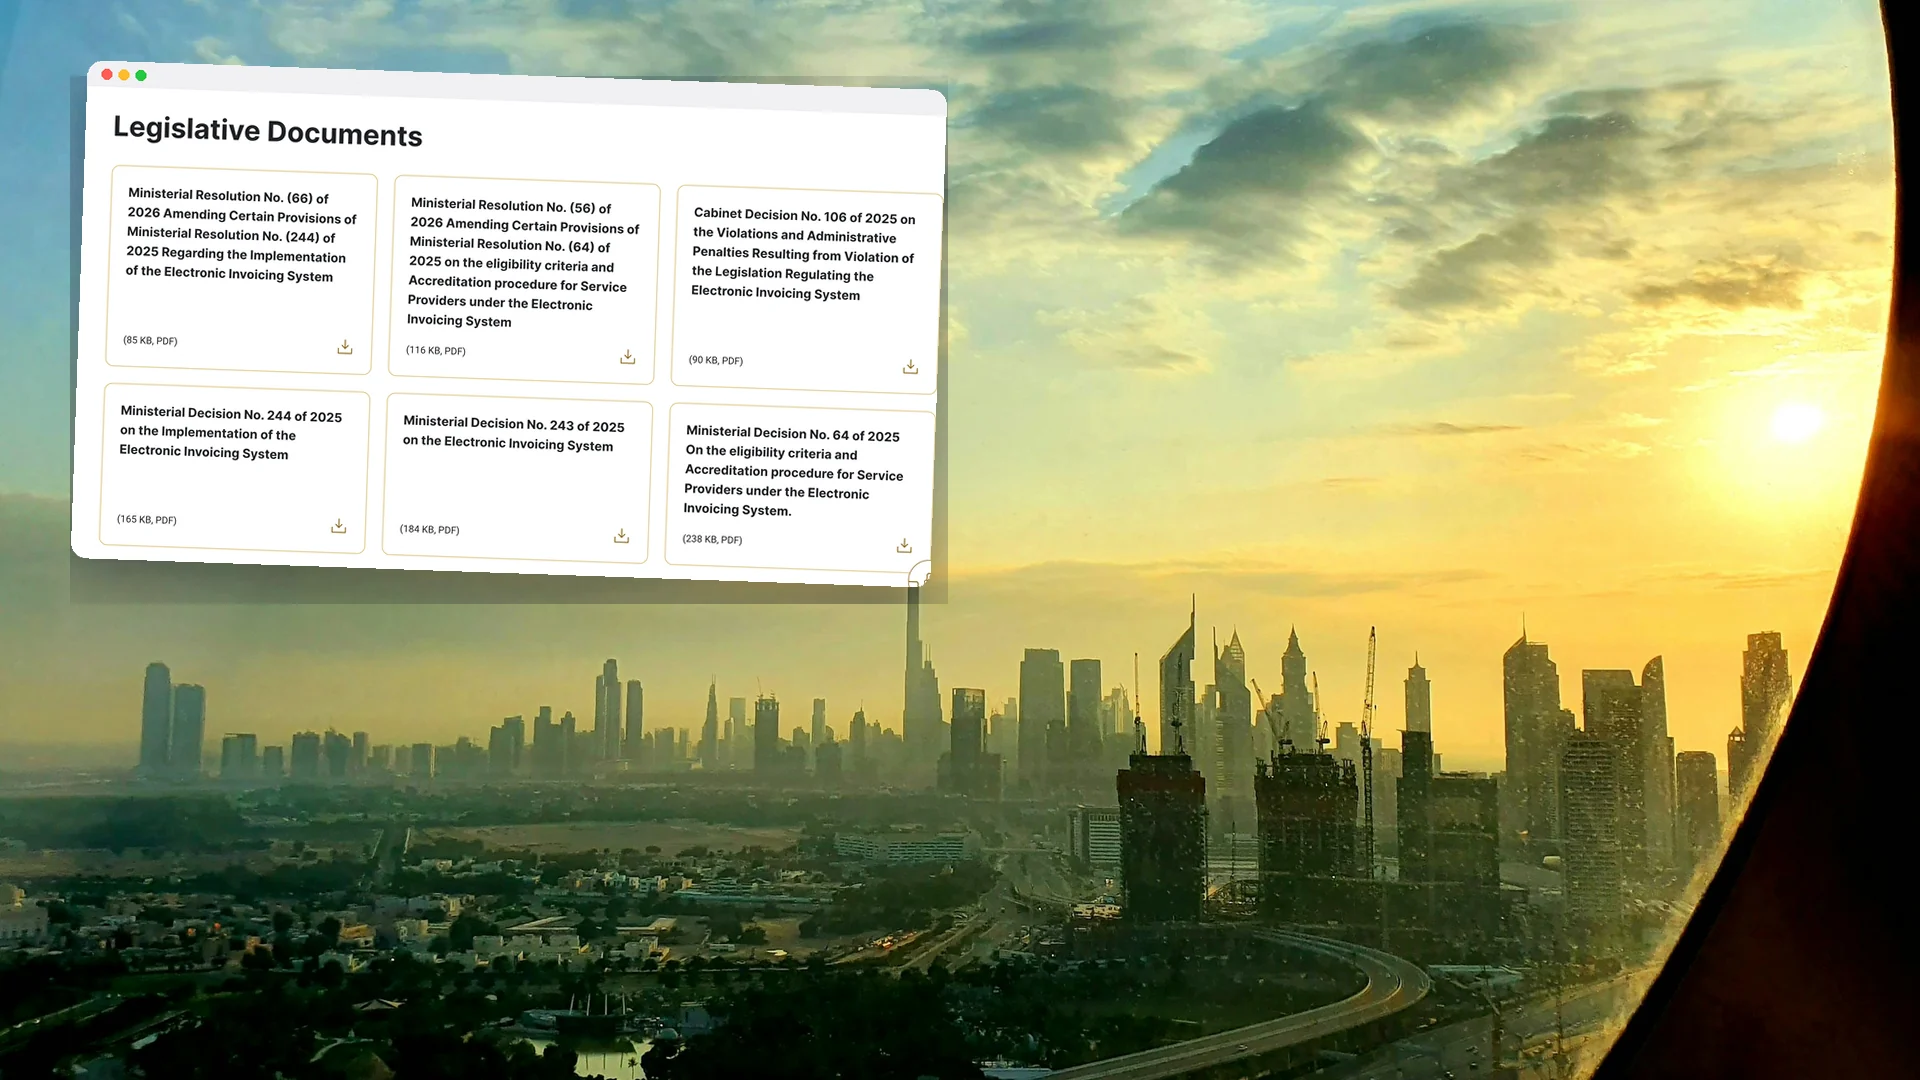Open Ministerial Decision No. 244 of 2025 title
The height and width of the screenshot is (1080, 1920).
231,432
